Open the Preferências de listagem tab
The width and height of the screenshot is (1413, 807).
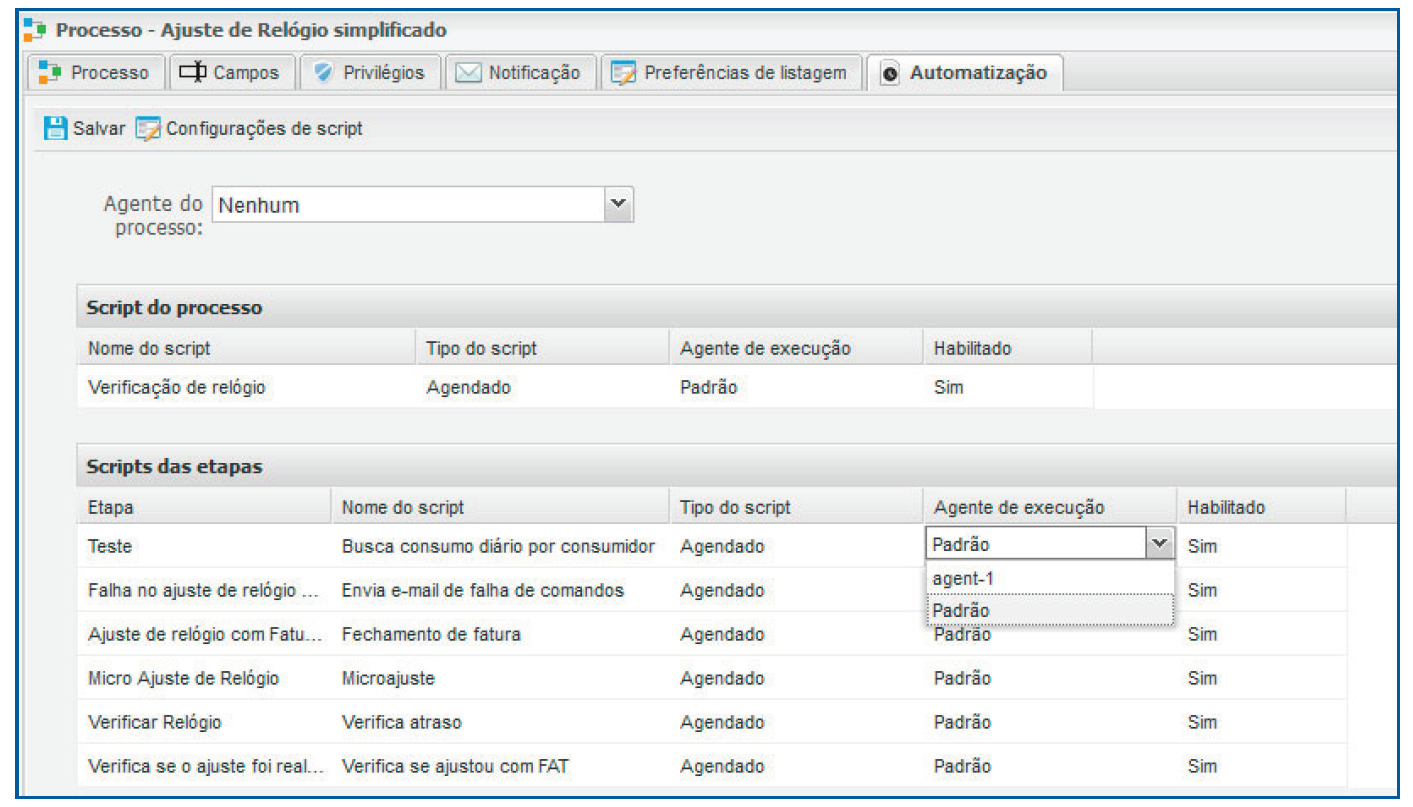tap(744, 73)
